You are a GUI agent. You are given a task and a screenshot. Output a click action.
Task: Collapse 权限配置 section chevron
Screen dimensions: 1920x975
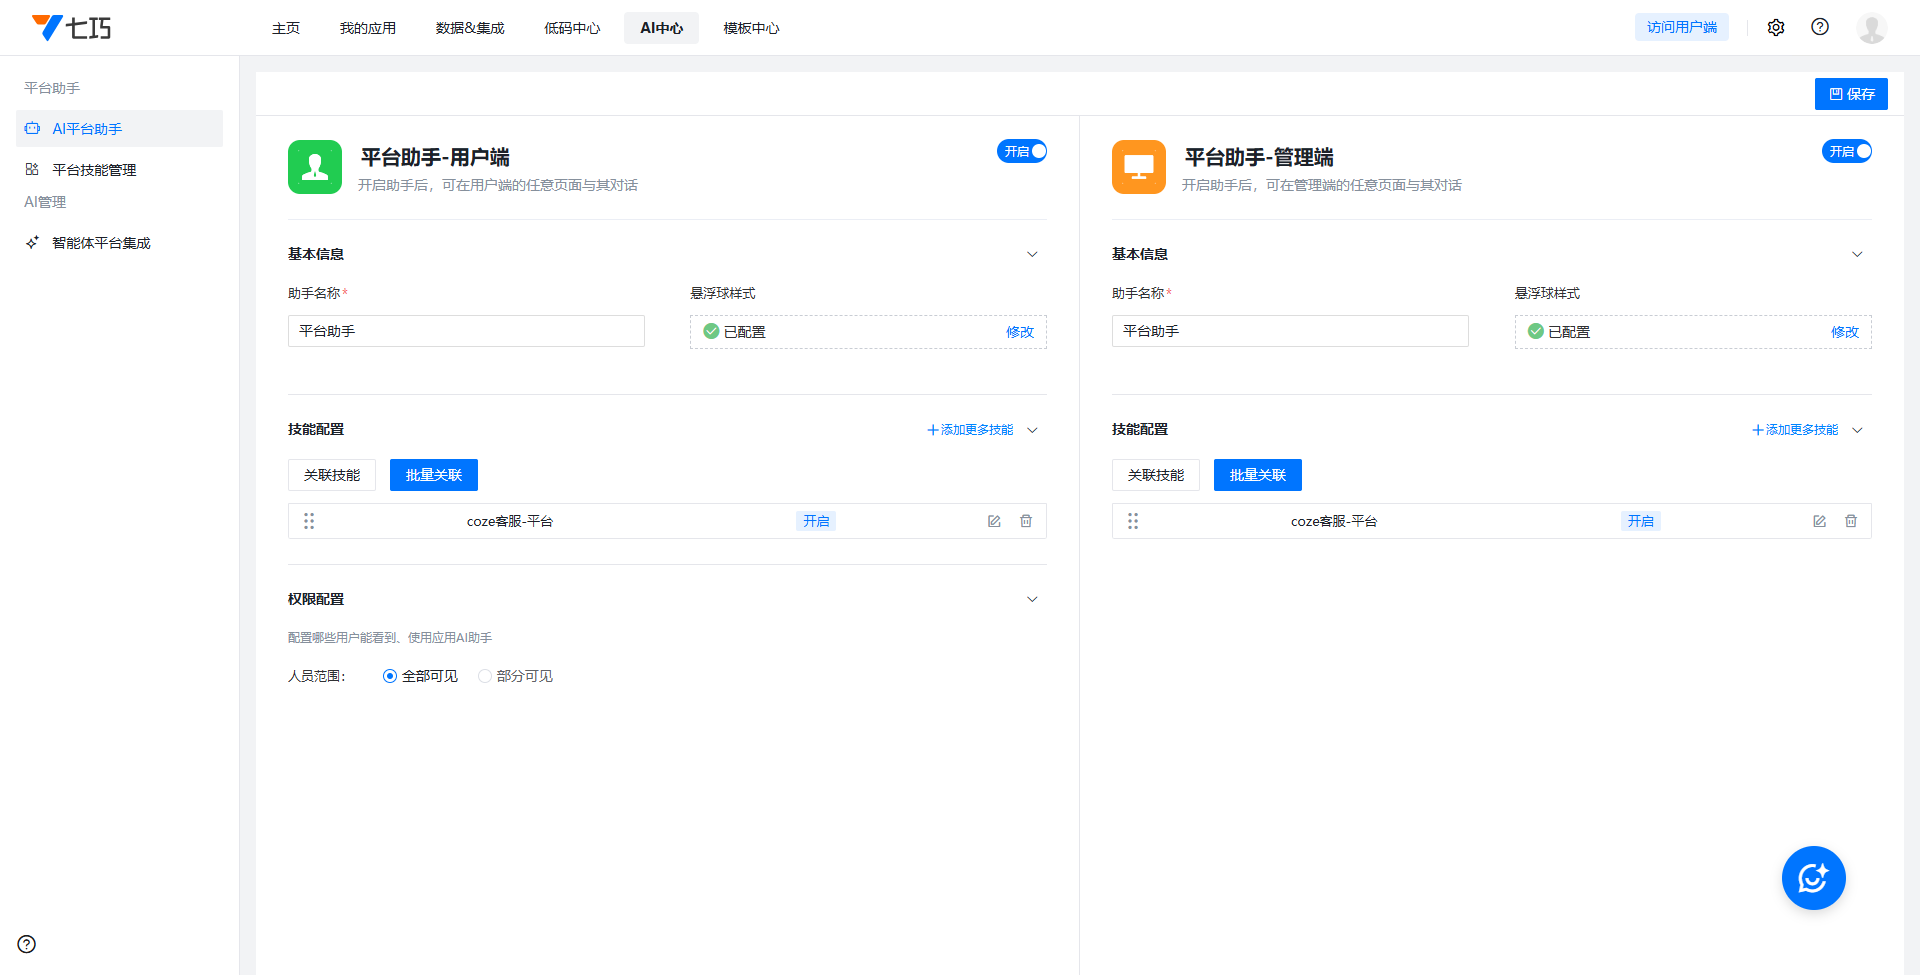[x=1032, y=599]
